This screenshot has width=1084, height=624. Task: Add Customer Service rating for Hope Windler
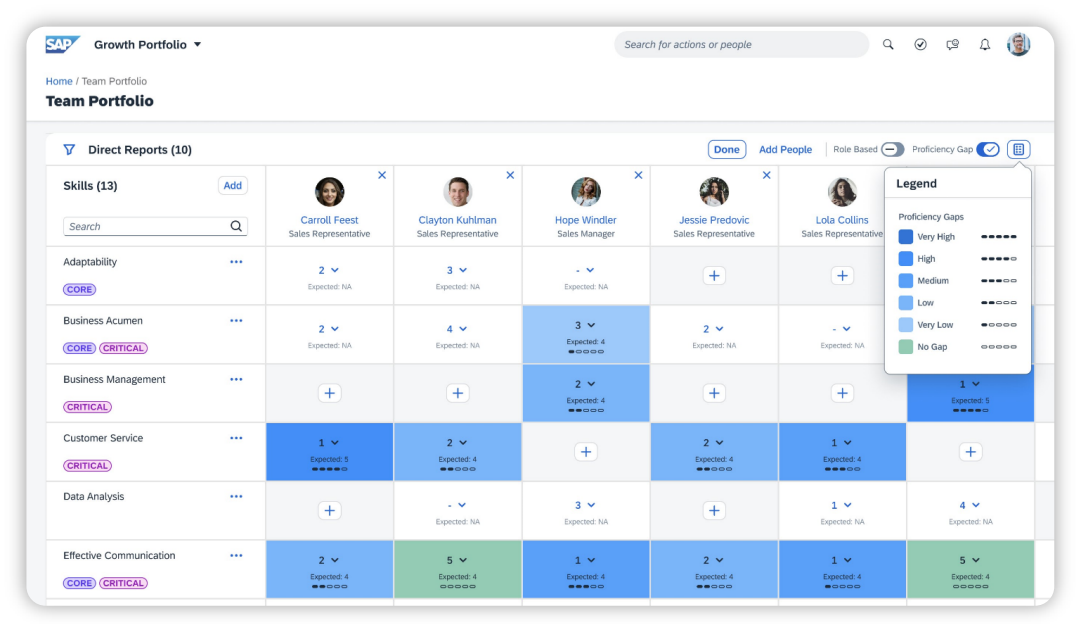[586, 452]
